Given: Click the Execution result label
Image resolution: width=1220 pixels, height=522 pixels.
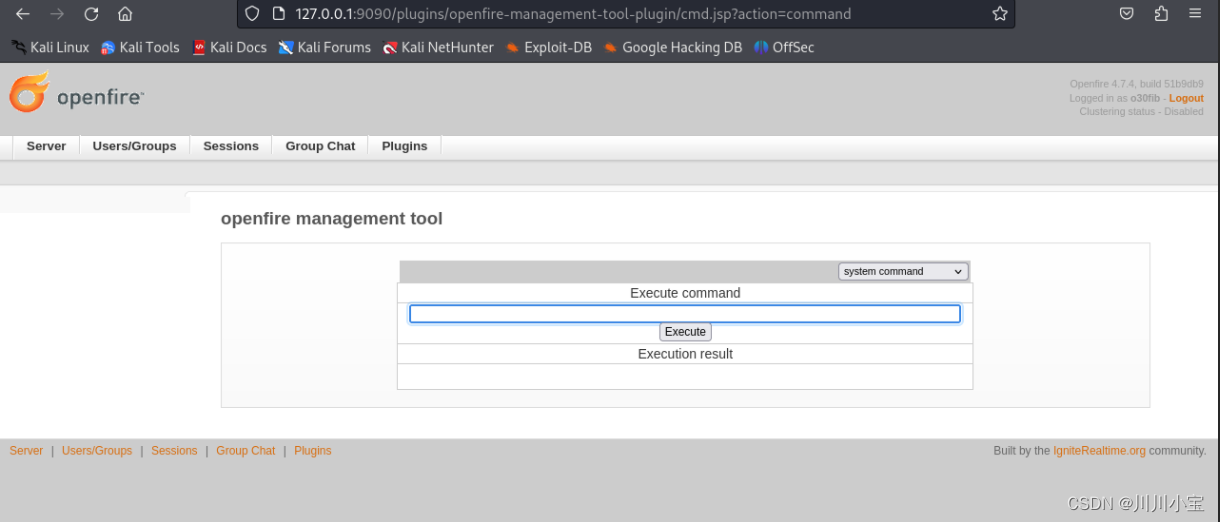Looking at the screenshot, I should [x=685, y=354].
